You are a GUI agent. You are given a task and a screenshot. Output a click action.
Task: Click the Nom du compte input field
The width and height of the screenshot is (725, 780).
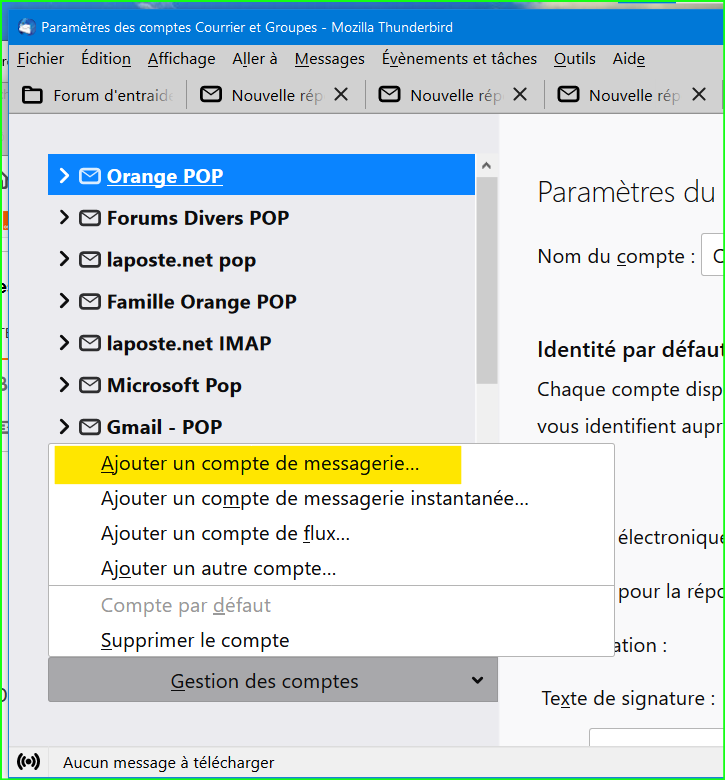(712, 254)
